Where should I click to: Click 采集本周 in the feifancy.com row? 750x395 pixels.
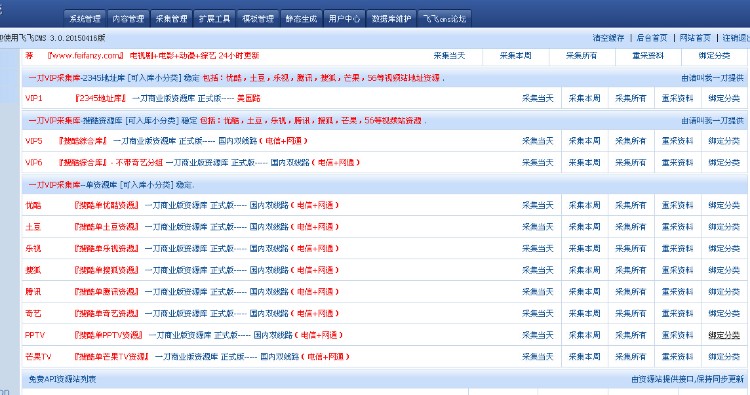(x=515, y=55)
